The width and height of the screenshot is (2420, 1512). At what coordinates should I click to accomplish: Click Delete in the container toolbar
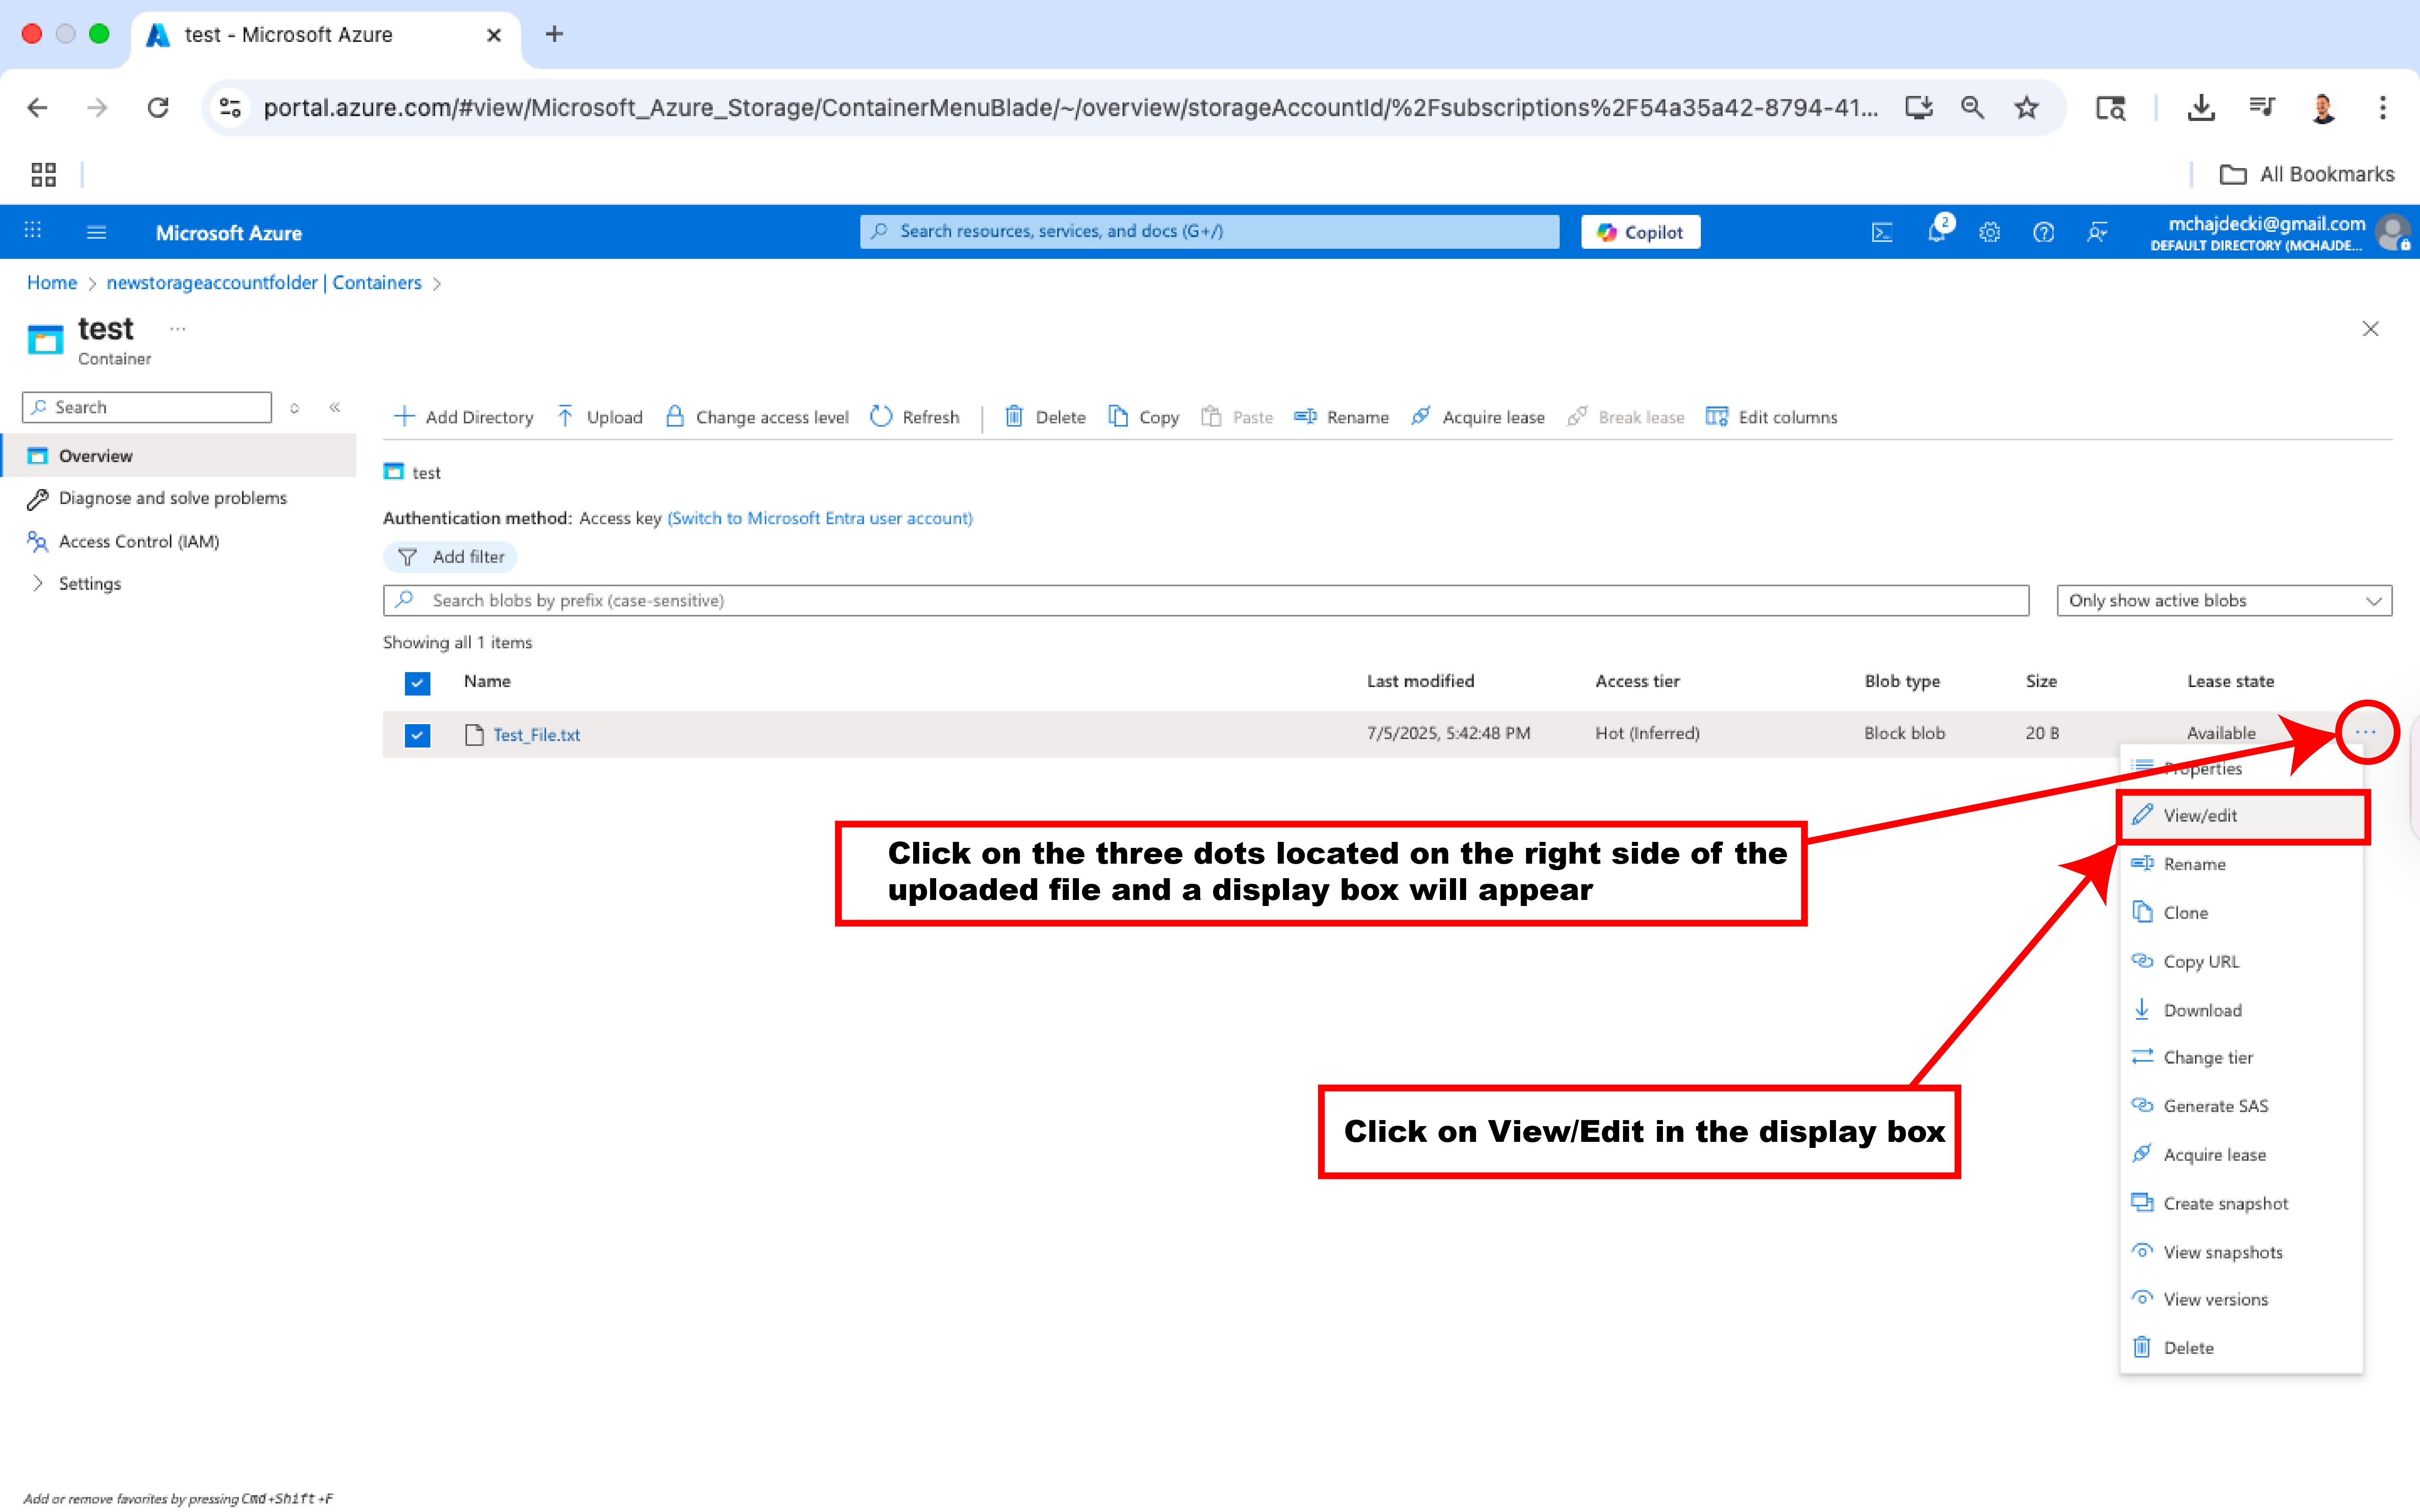1045,417
